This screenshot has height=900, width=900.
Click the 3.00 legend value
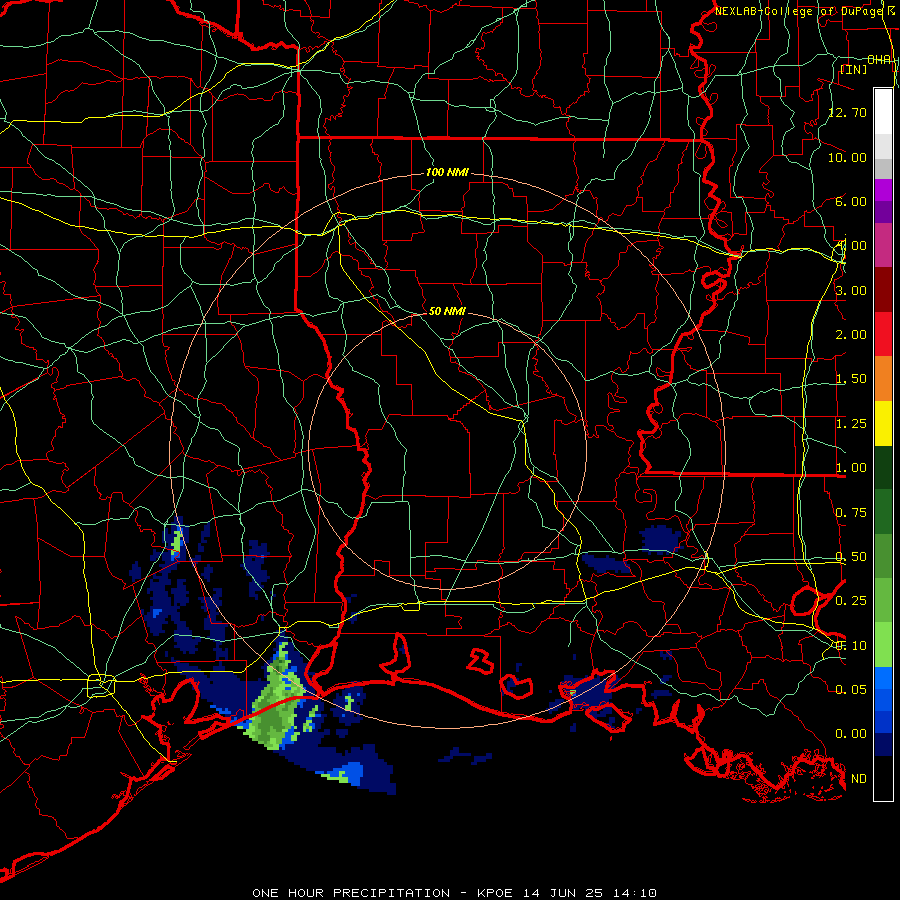tap(851, 290)
